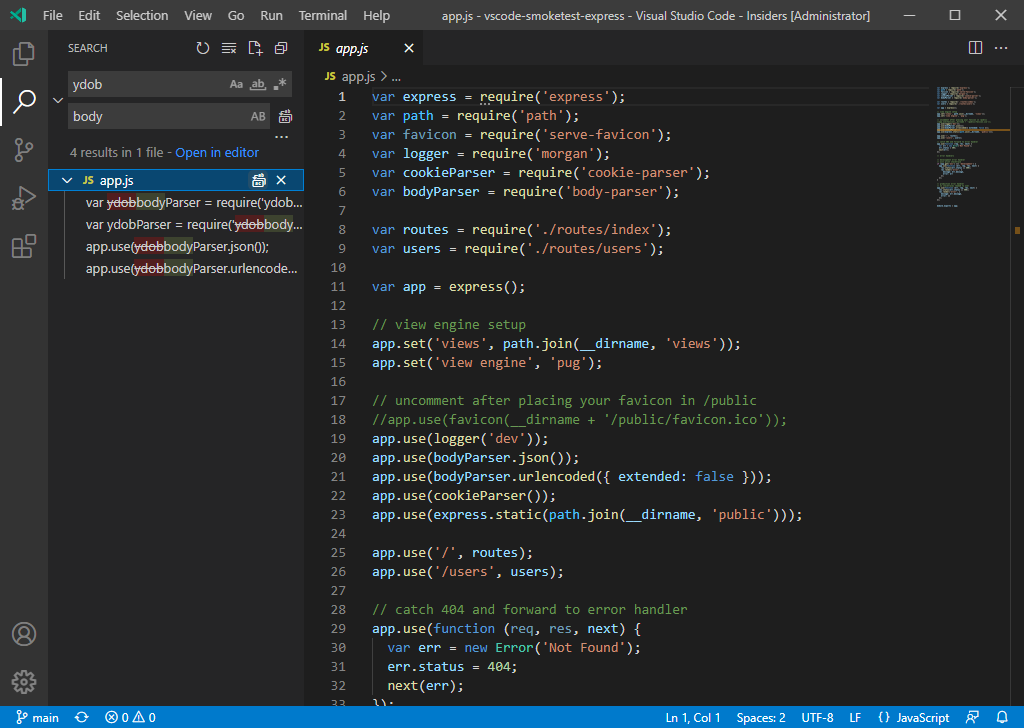
Task: Open the Manage settings gear
Action: click(x=24, y=682)
